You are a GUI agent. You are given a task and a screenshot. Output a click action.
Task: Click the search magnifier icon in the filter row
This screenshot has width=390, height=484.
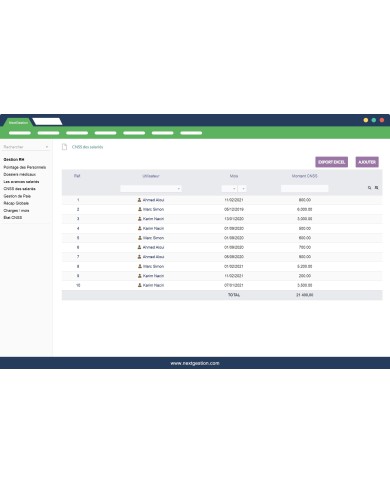[369, 188]
